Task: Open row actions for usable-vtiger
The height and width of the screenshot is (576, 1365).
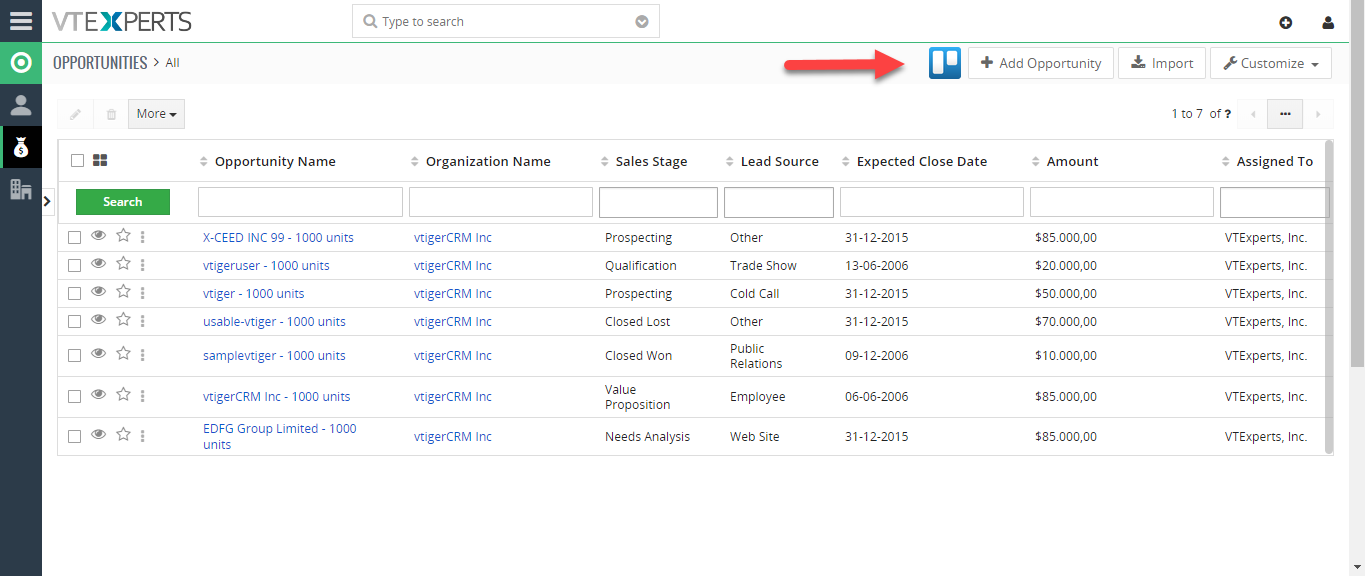Action: pos(143,321)
